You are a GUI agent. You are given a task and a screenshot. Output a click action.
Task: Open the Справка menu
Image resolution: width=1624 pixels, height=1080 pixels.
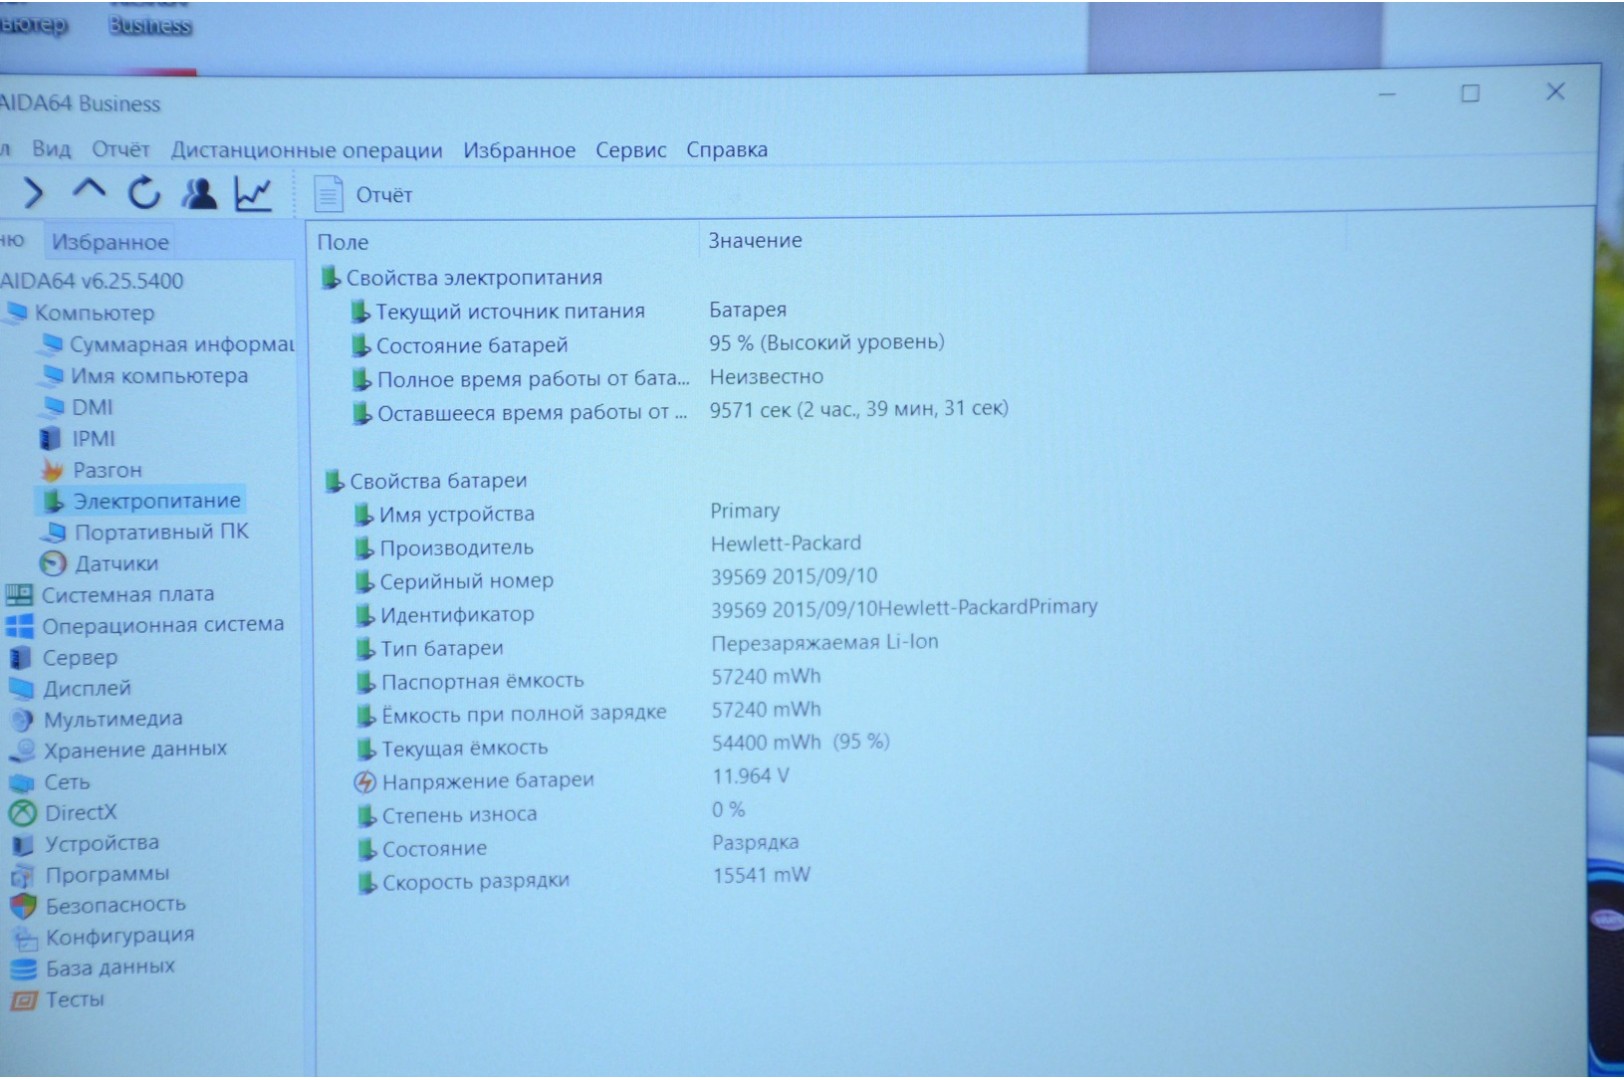click(726, 150)
